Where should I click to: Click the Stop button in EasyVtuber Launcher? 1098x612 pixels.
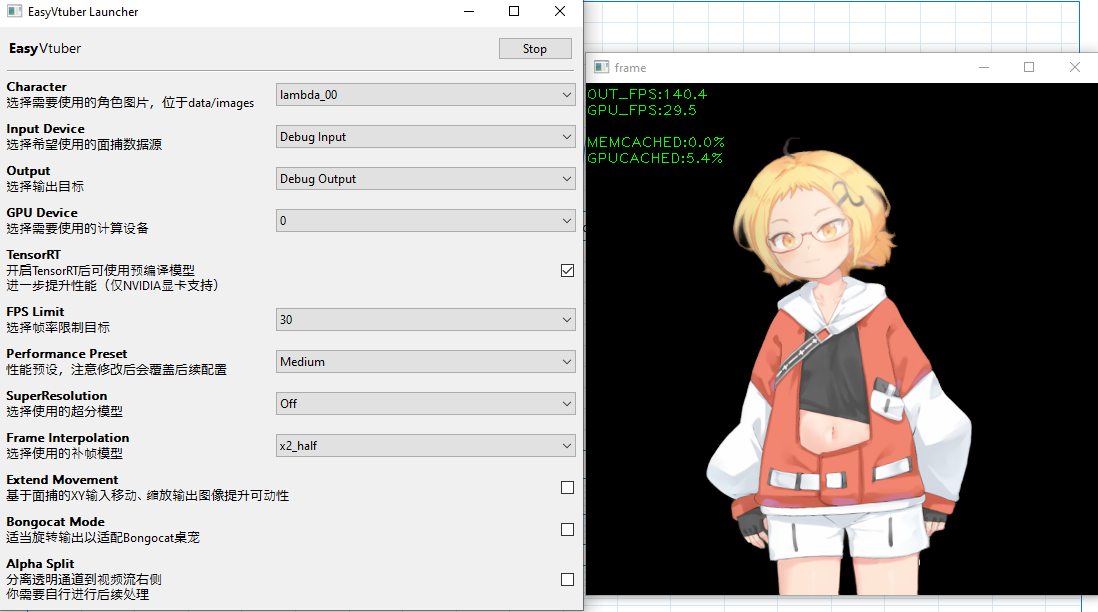tap(535, 48)
